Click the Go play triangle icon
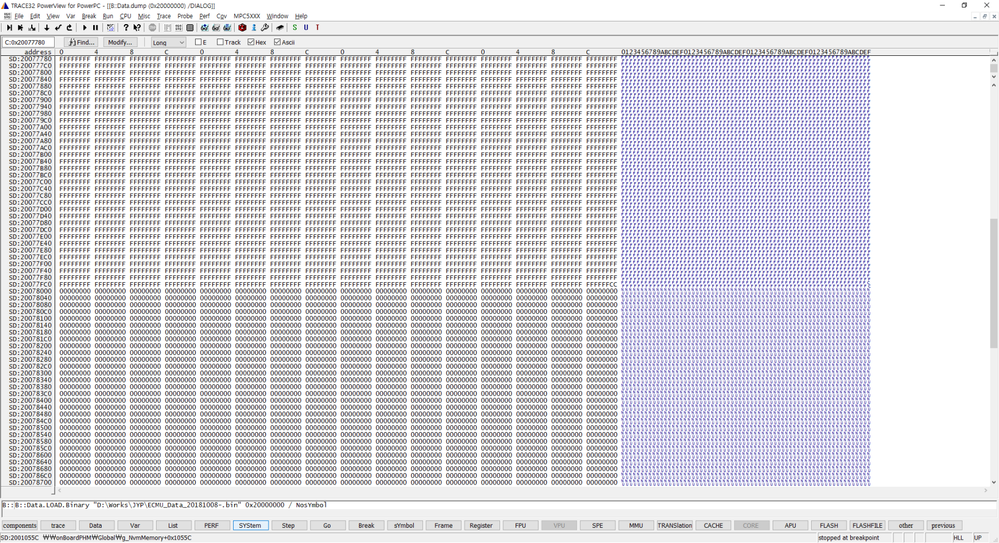This screenshot has width=999, height=543. tap(84, 27)
